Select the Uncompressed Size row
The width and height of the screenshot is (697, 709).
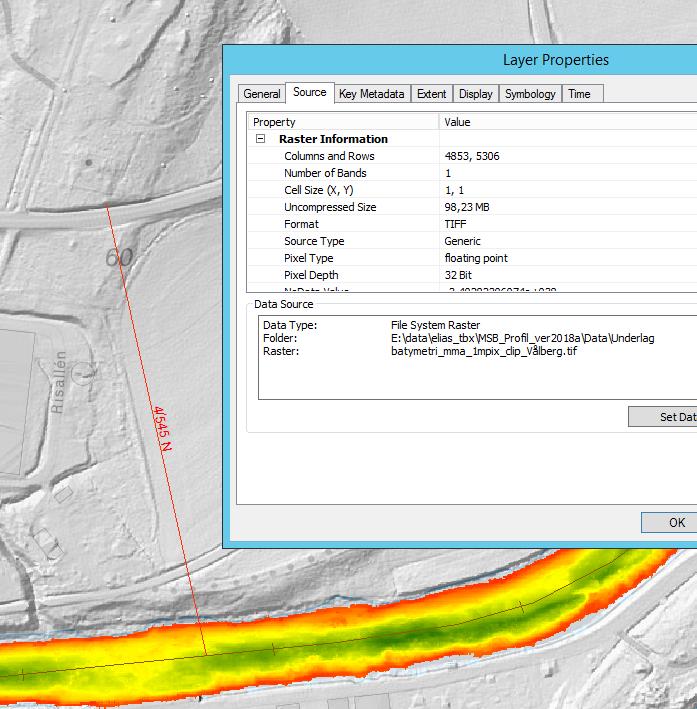[x=472, y=207]
